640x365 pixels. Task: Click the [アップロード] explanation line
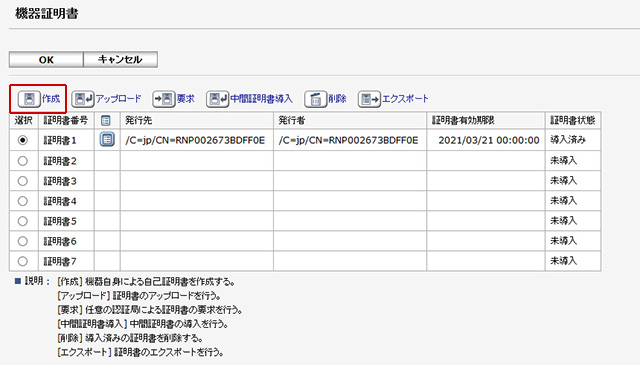point(140,296)
